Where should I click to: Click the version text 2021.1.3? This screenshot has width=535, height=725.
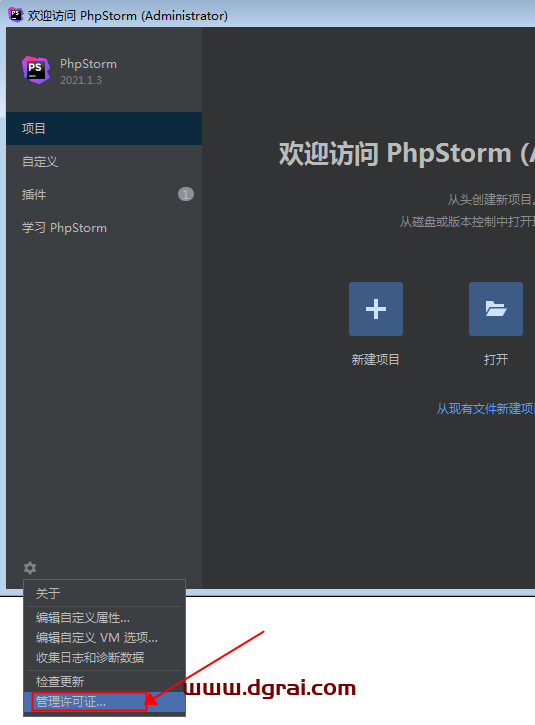[x=81, y=80]
